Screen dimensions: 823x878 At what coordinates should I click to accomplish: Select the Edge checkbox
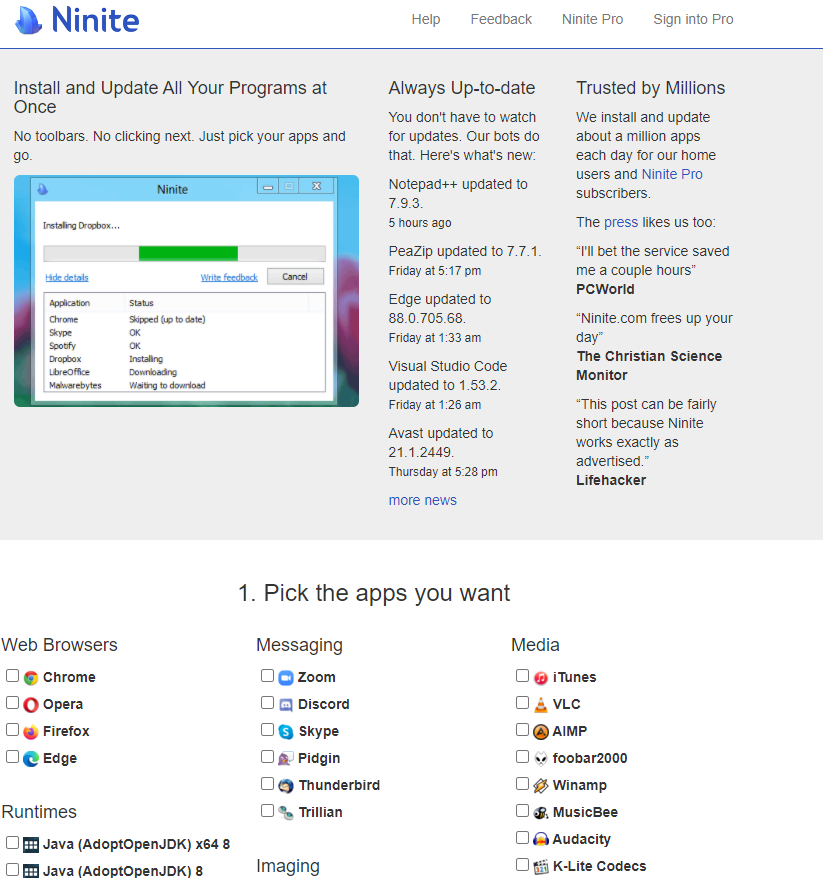12,757
